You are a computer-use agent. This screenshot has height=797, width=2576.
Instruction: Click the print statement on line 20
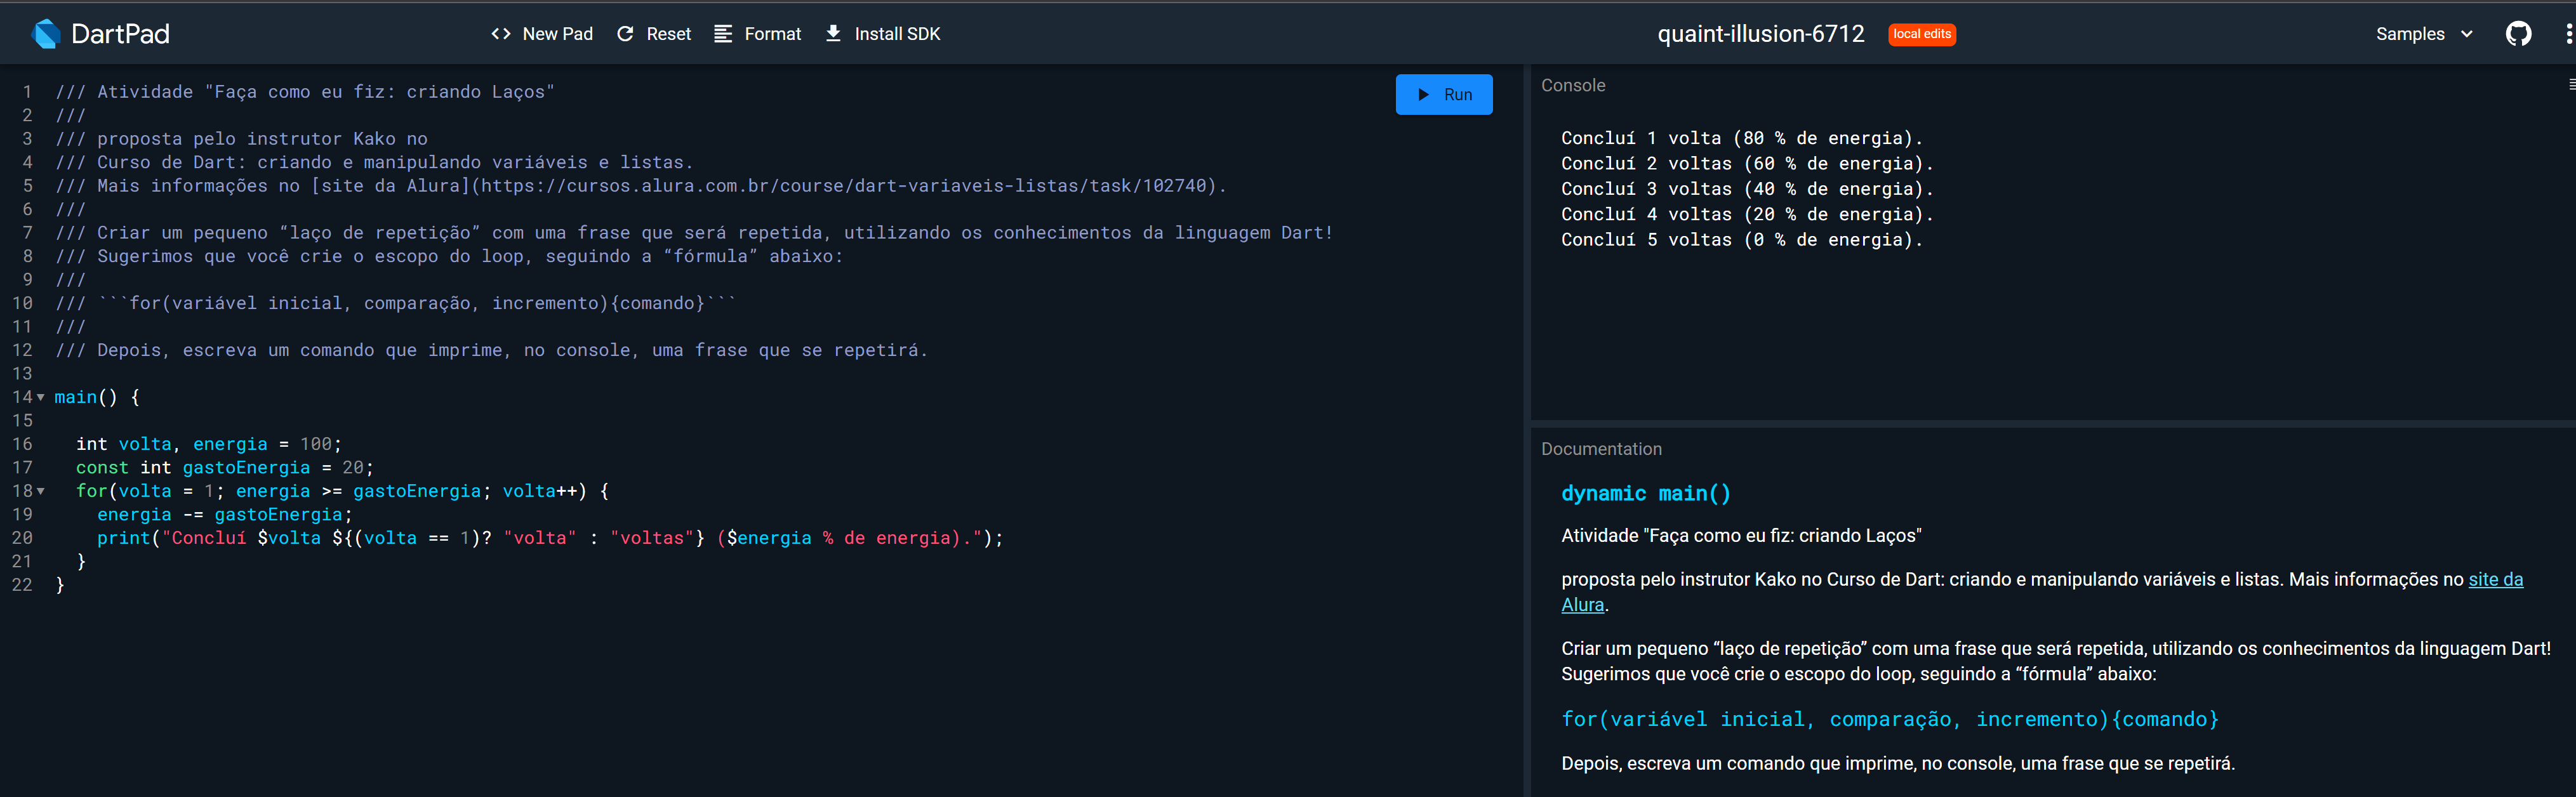pos(550,538)
